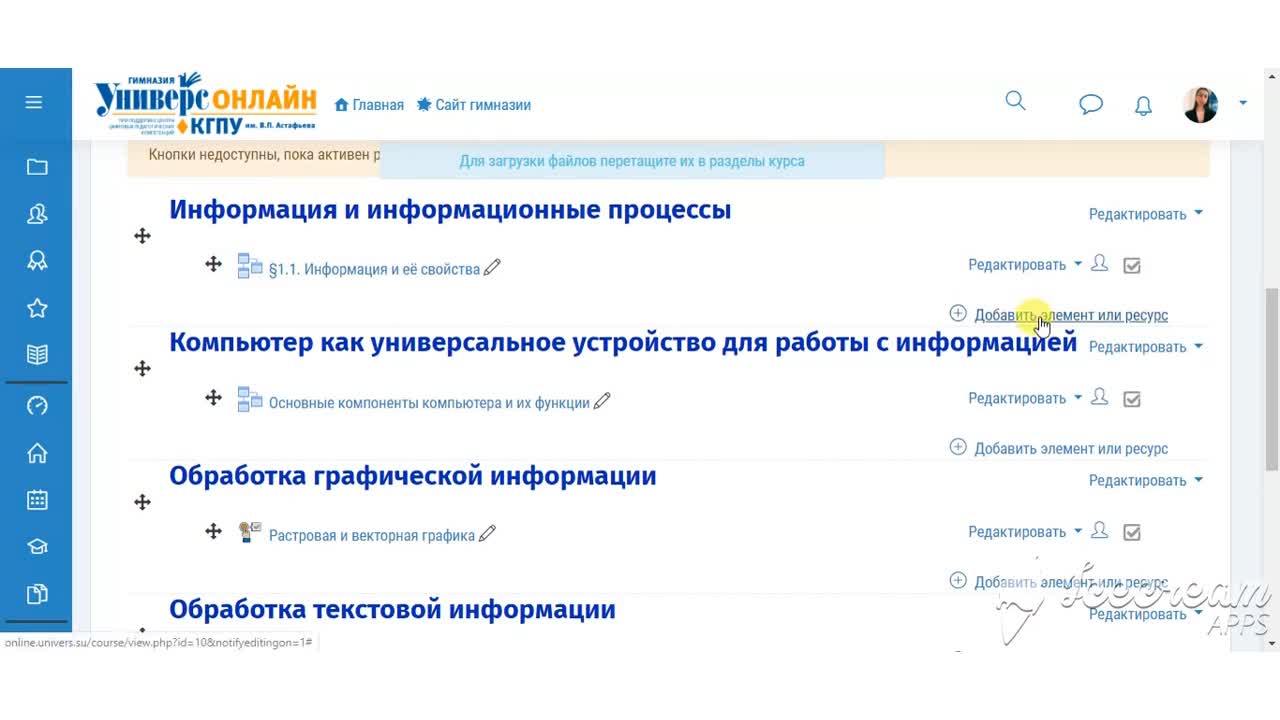Viewport: 1280px width, 720px height.
Task: Expand user menu arrow beside avatar
Action: [x=1243, y=103]
